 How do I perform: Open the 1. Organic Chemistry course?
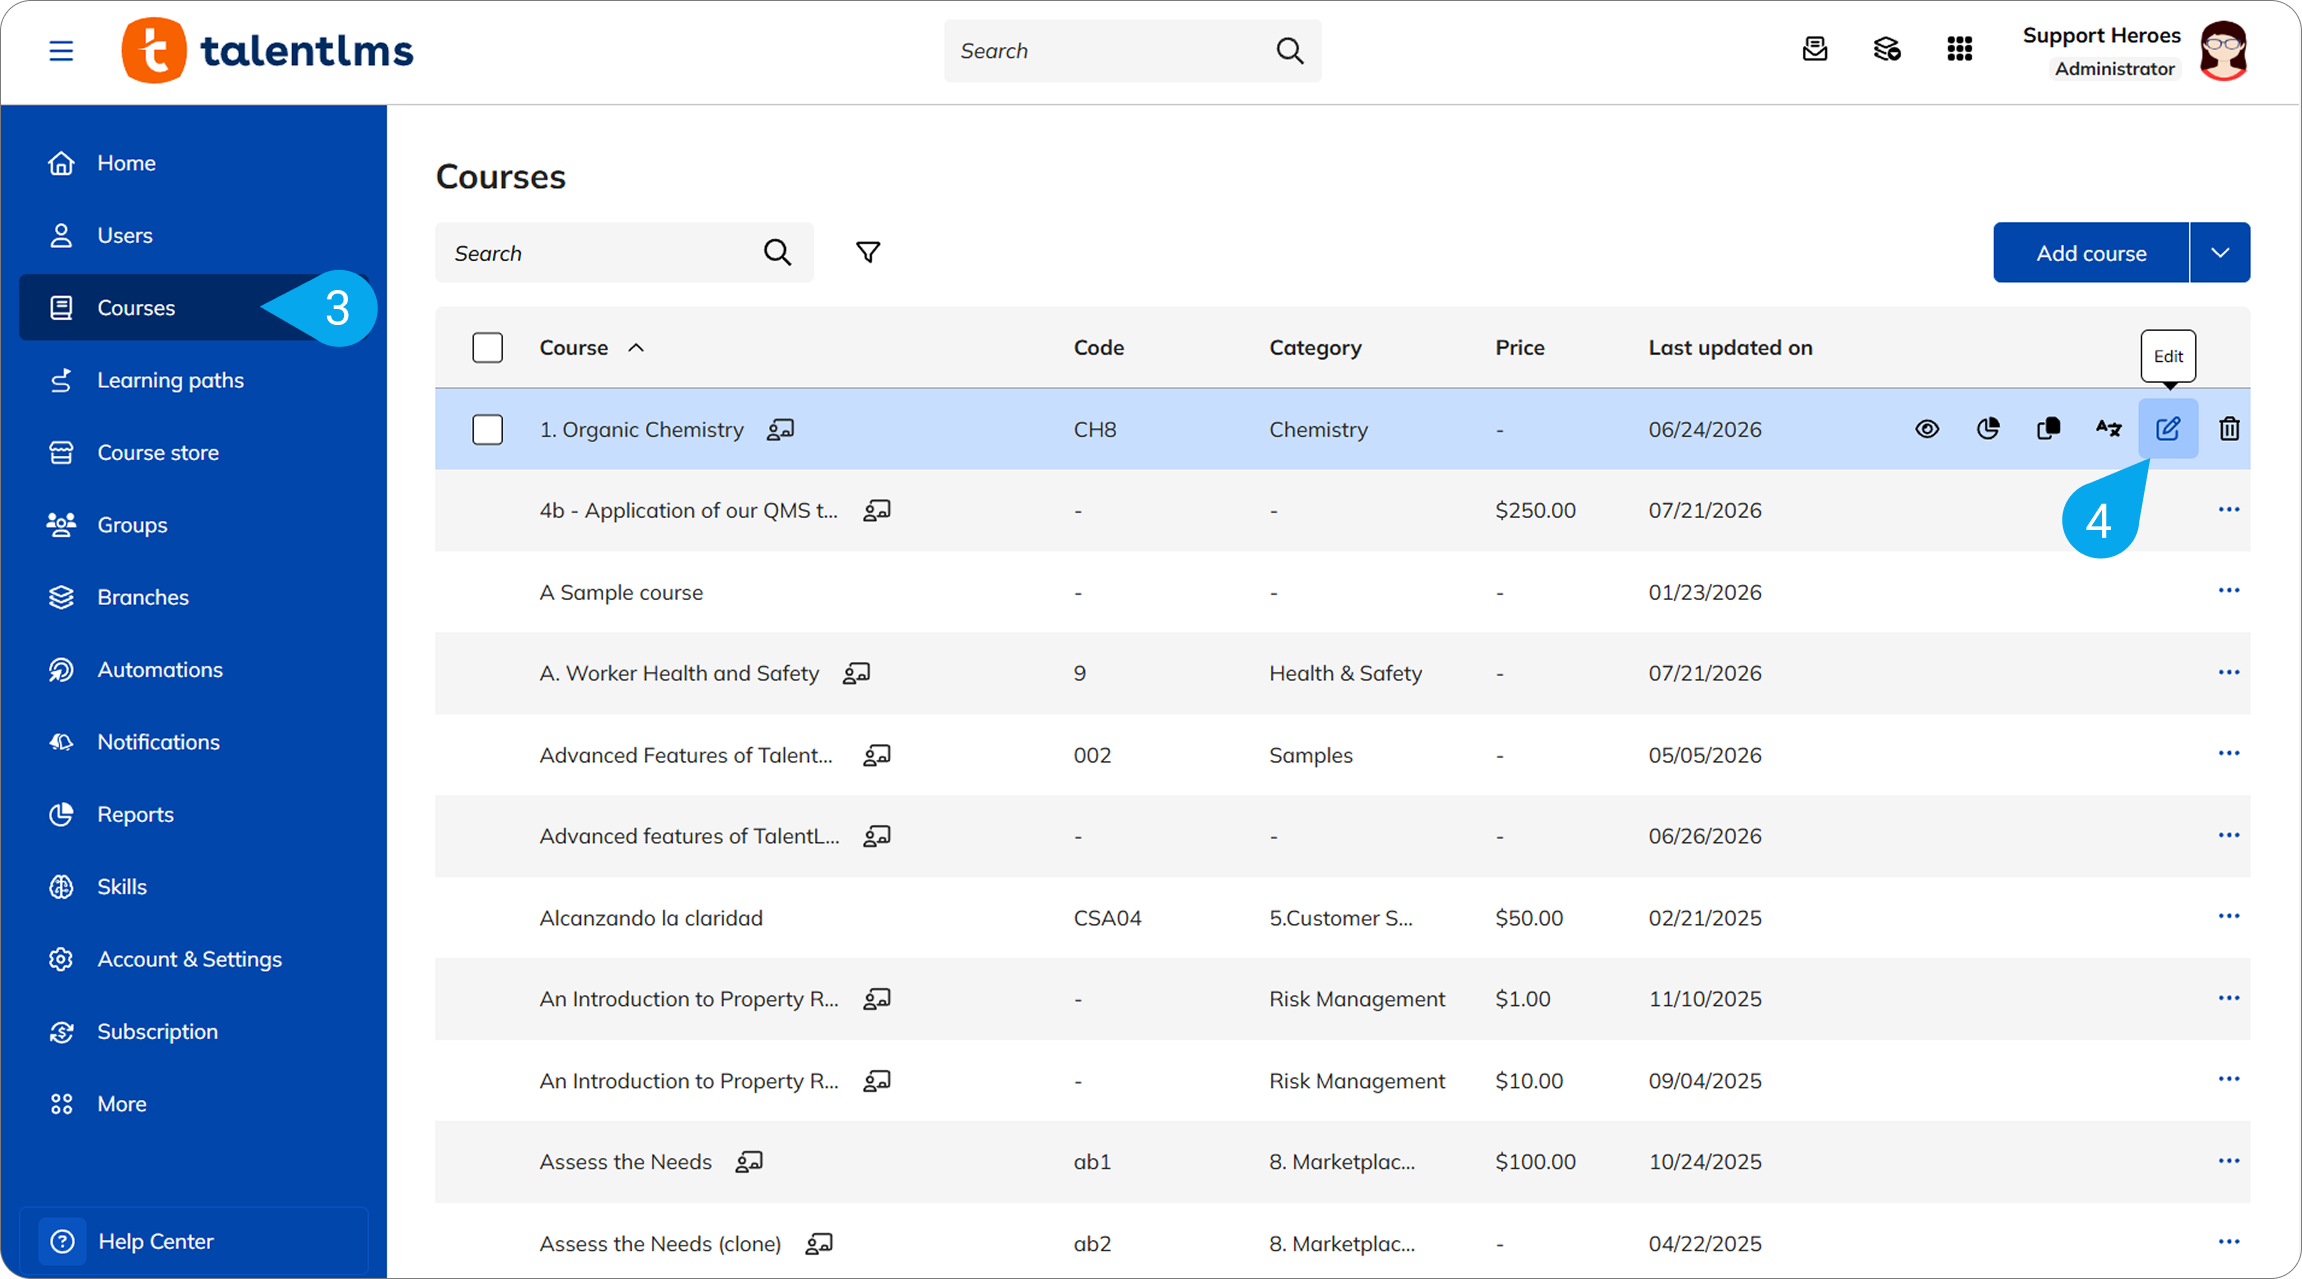point(642,430)
